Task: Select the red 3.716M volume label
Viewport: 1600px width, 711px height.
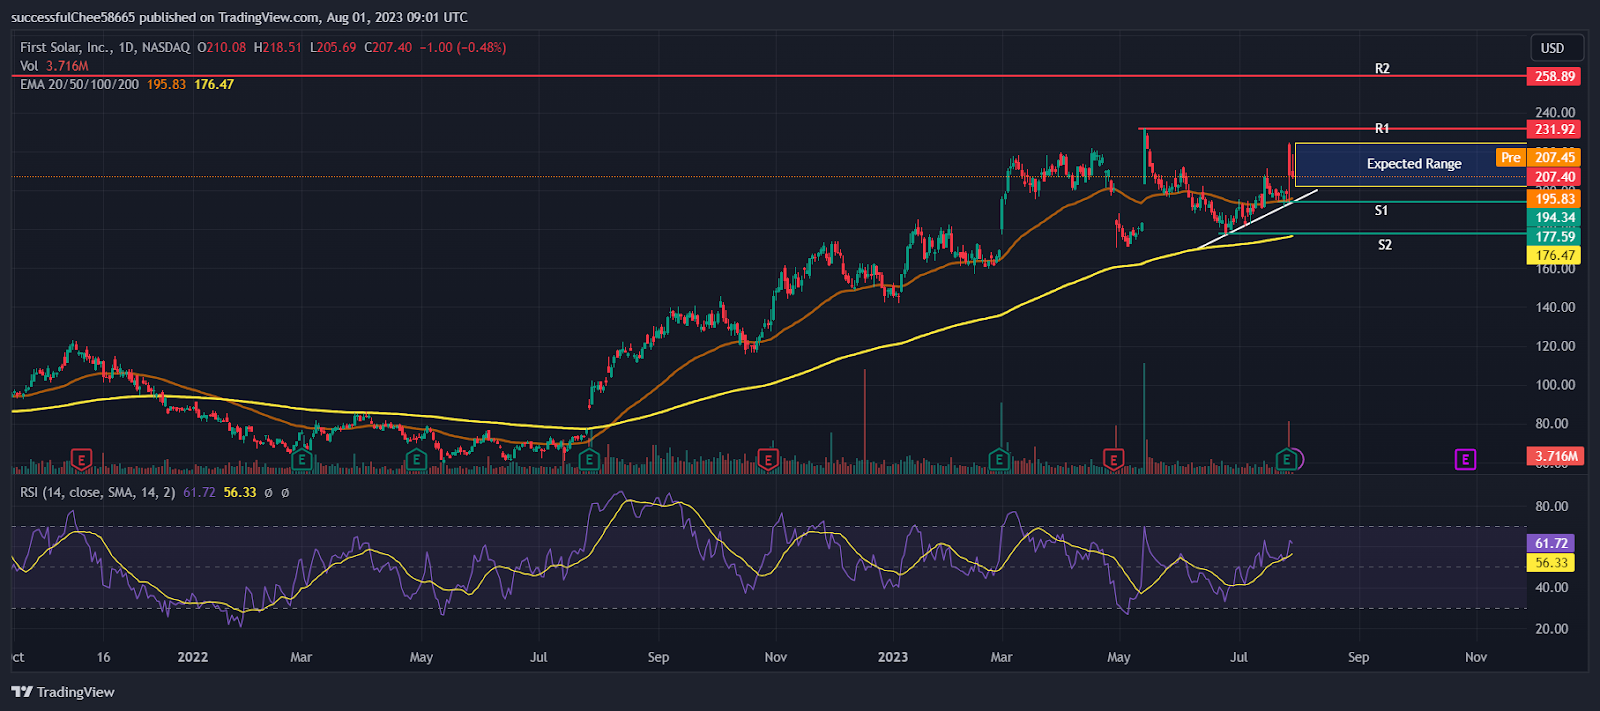Action: coord(1555,456)
